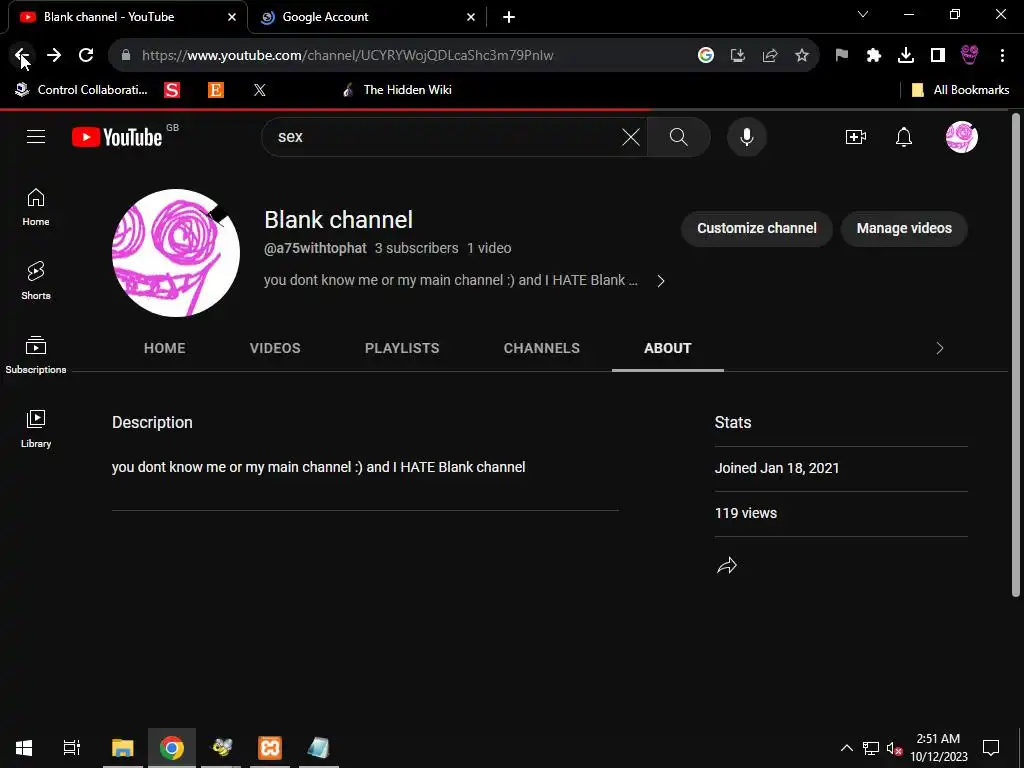Screen dimensions: 1024x768
Task: Click the muted volume tray icon
Action: click(x=893, y=748)
